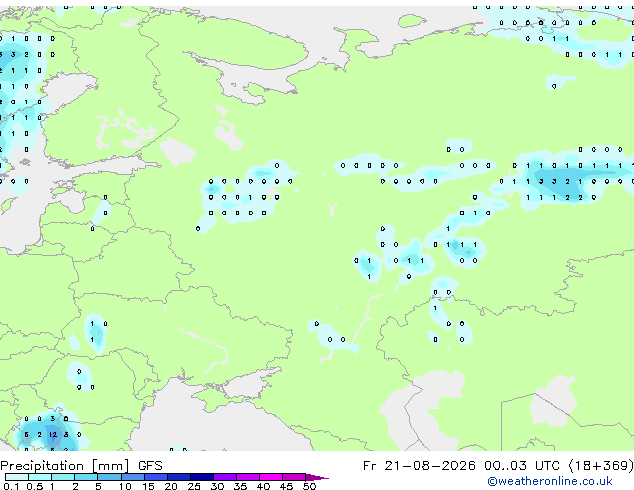The image size is (634, 490).
Task: Click the 0.5 to 1 mm legend swatch
Action: (x=40, y=477)
